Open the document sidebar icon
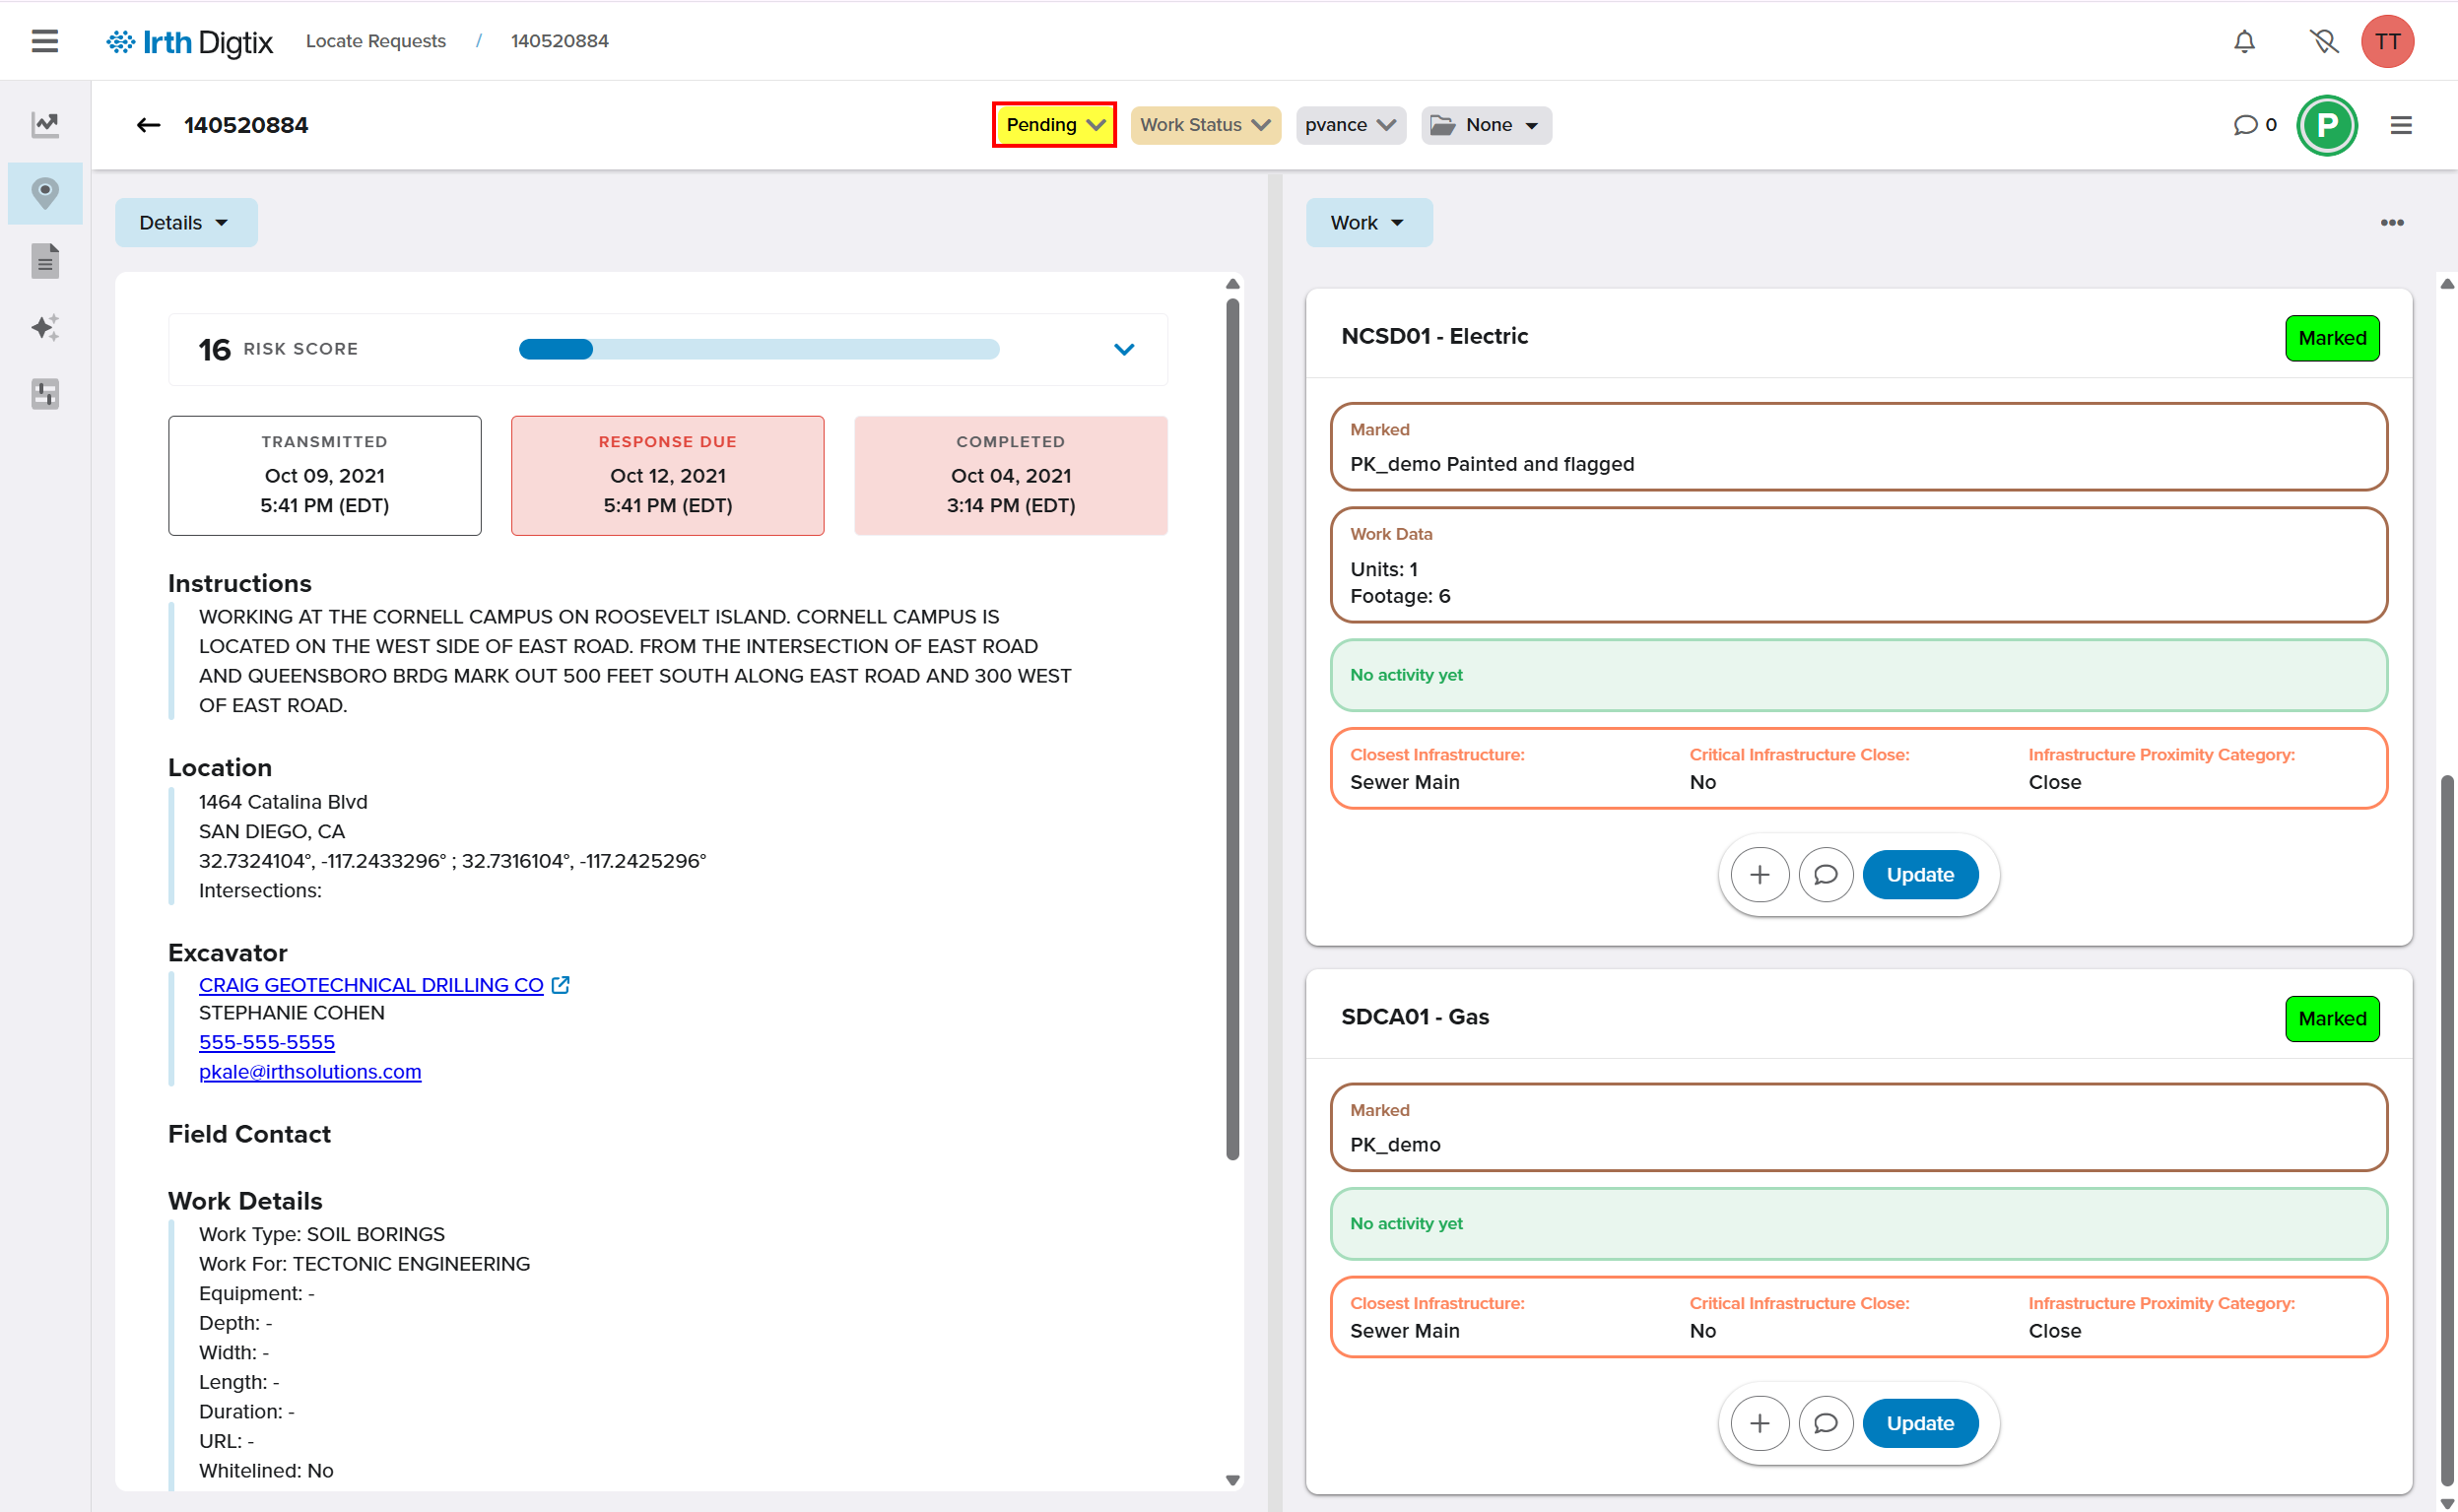This screenshot has height=1512, width=2458. click(x=45, y=261)
